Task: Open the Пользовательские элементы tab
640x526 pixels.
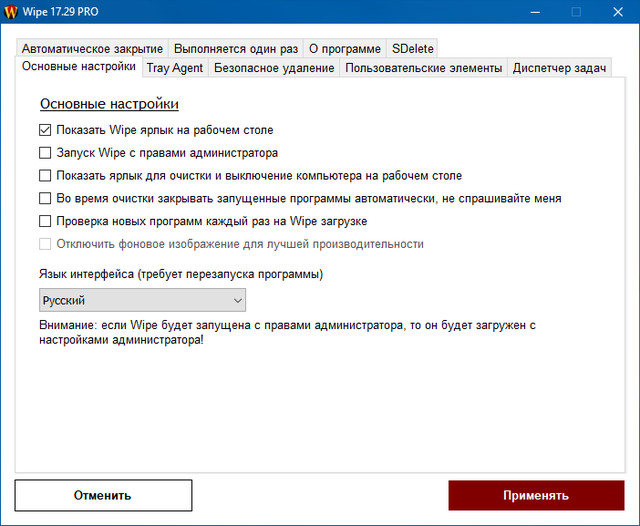Action: pyautogui.click(x=424, y=68)
